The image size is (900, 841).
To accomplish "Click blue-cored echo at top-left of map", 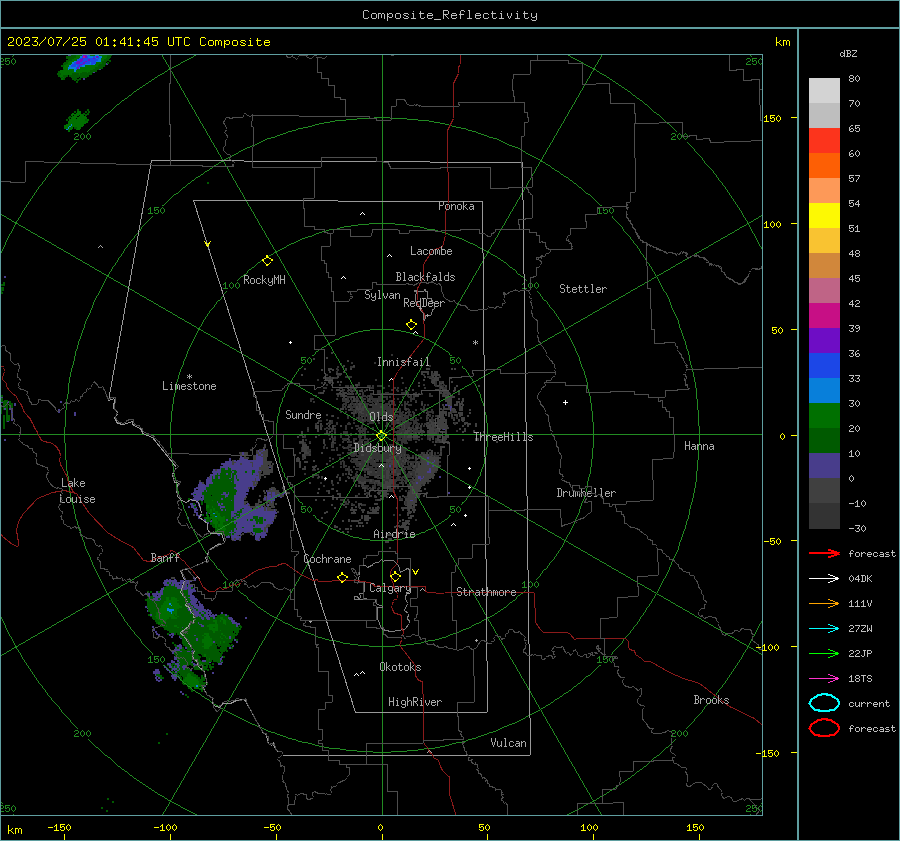I will tap(84, 65).
